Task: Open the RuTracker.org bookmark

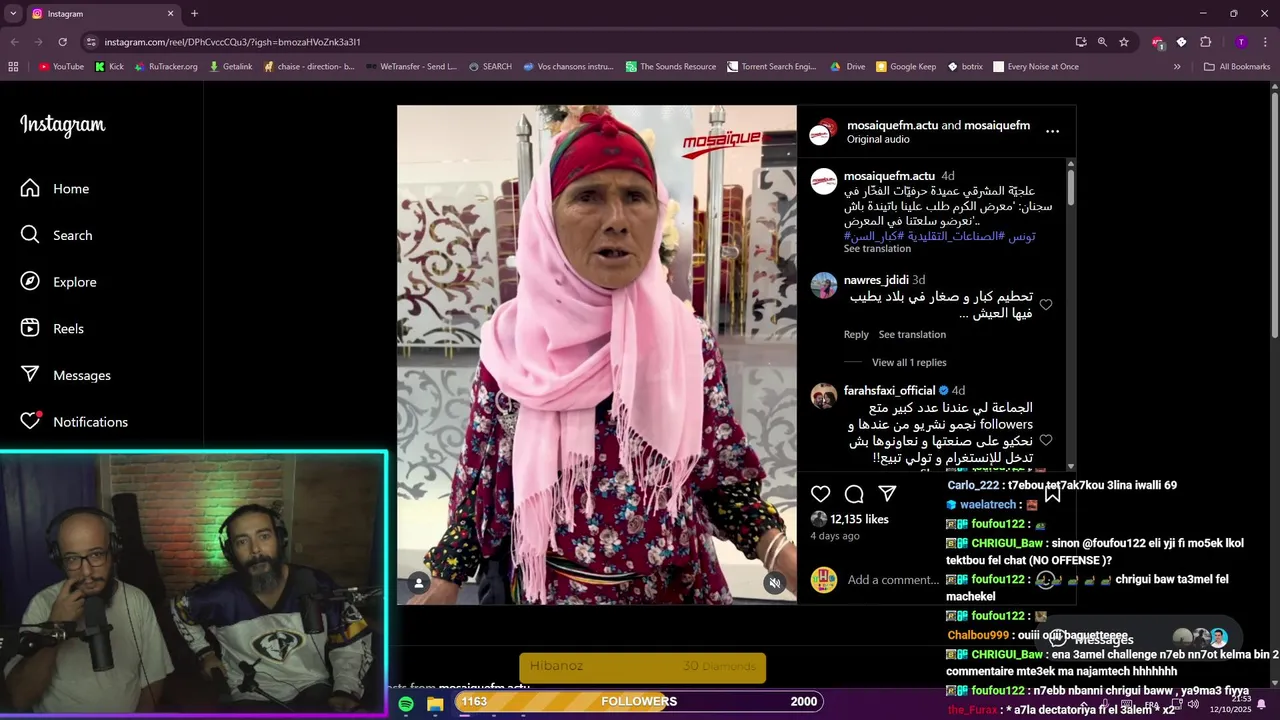Action: point(165,67)
